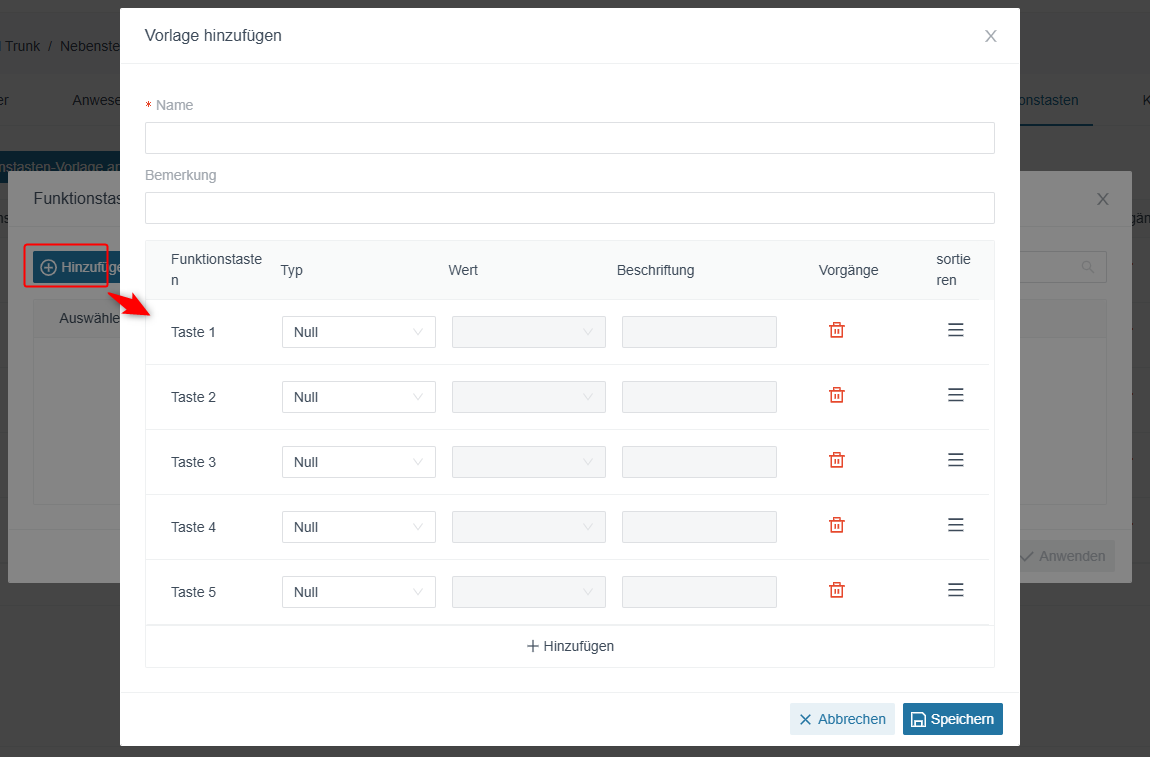The image size is (1150, 757).
Task: Open the Typ dropdown for Taste 3
Action: pos(359,462)
